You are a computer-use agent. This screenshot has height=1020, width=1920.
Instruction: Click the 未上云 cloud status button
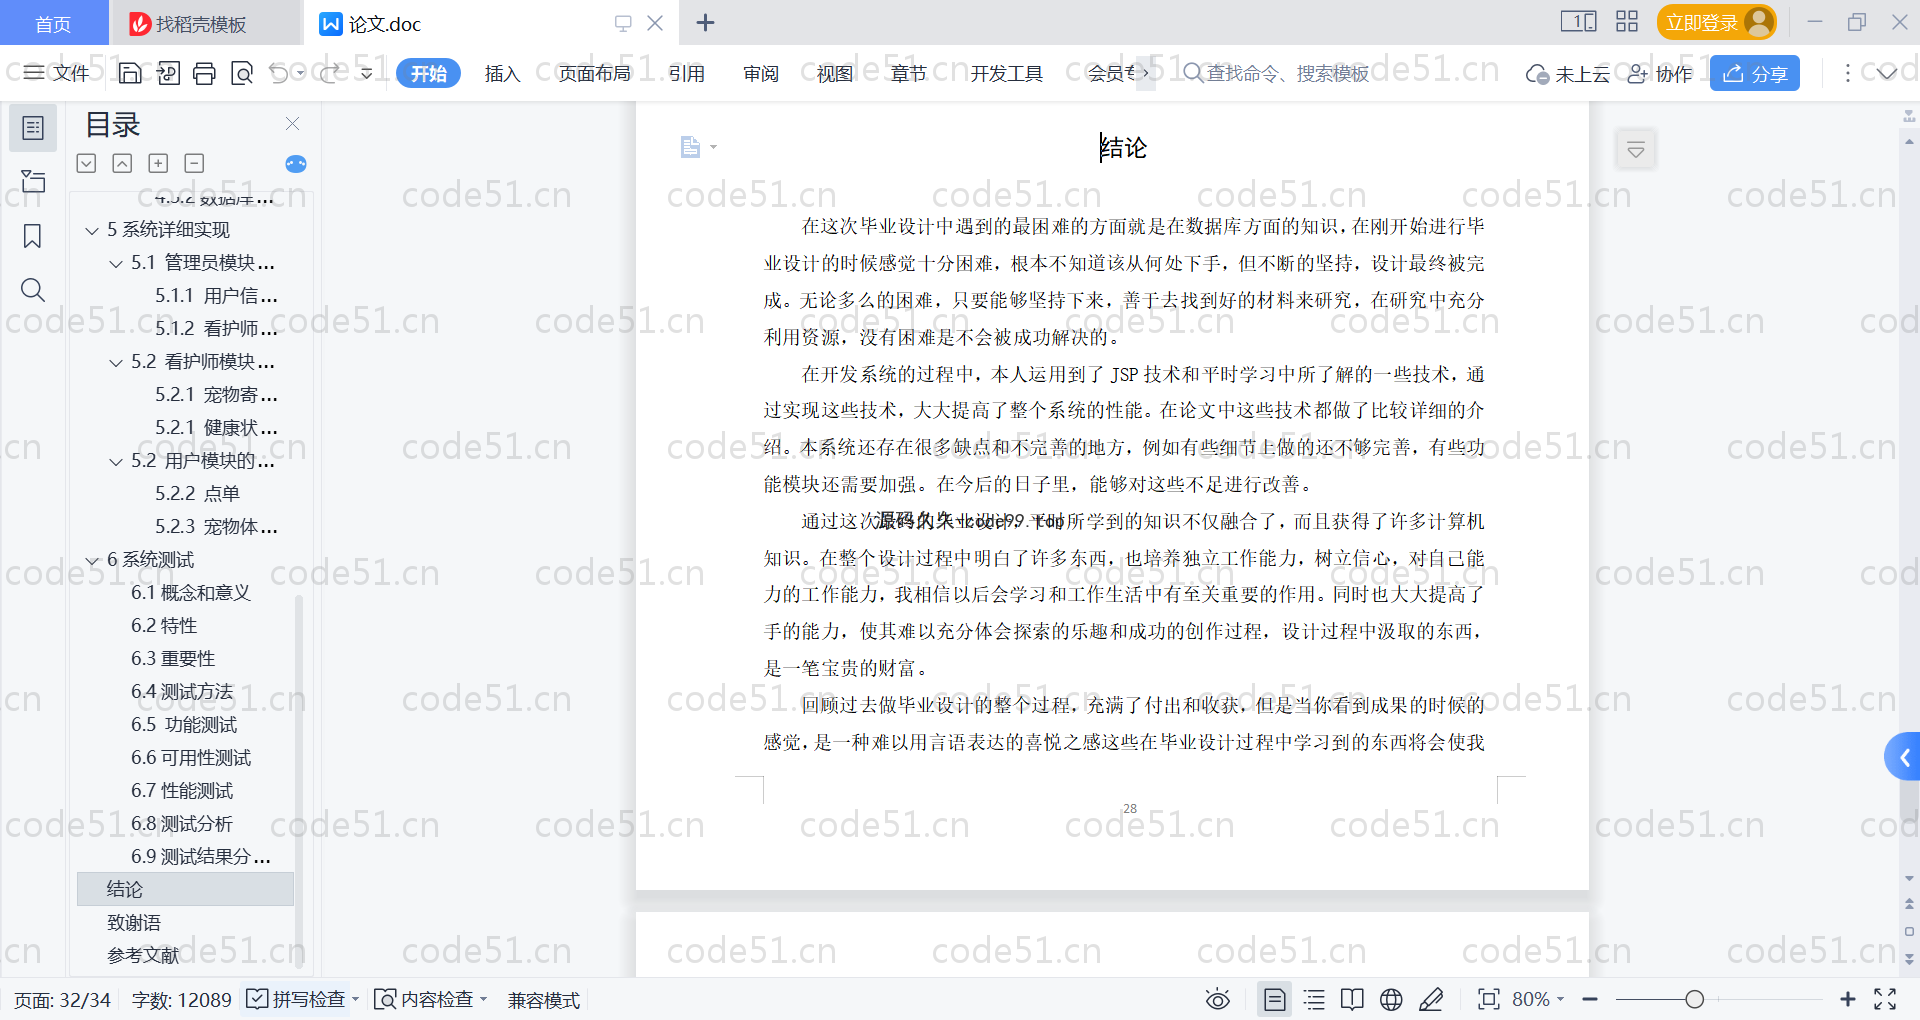click(1568, 73)
